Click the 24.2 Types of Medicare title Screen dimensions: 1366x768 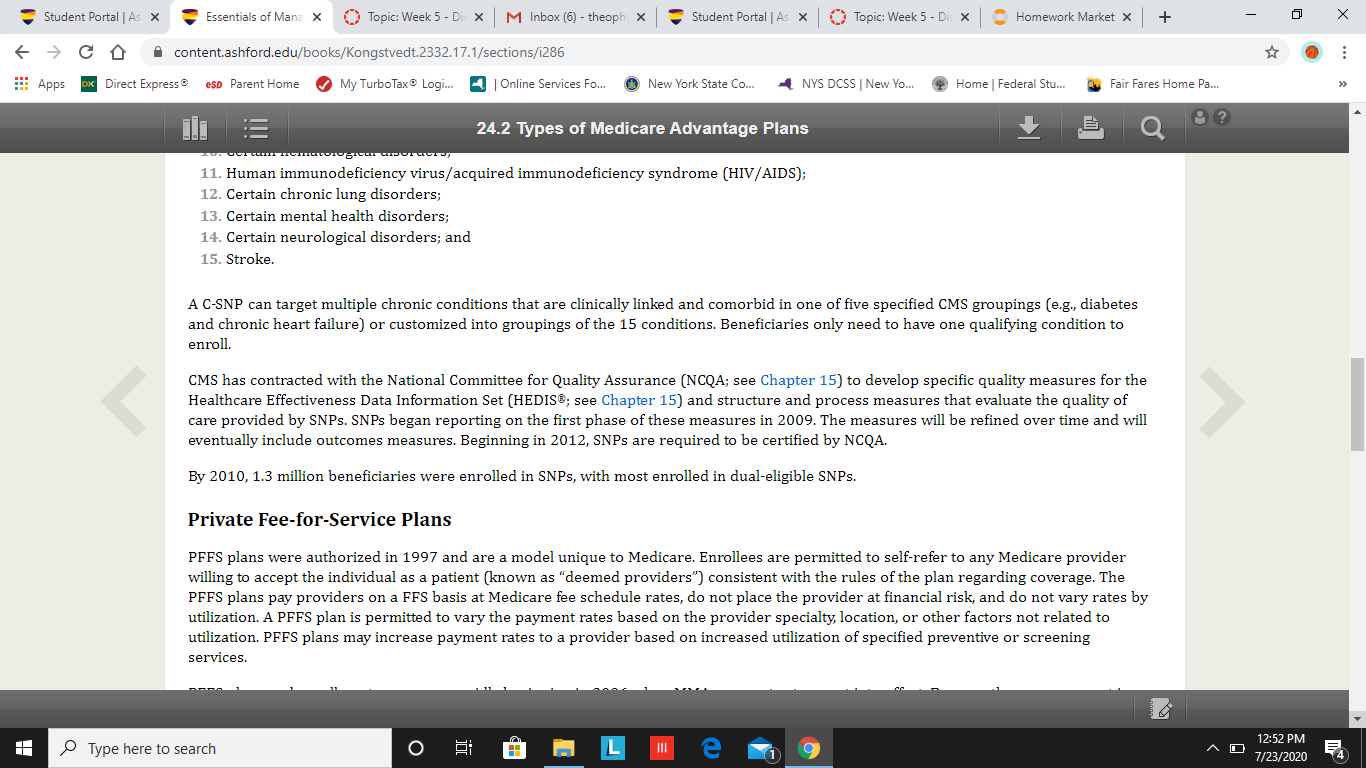(642, 128)
